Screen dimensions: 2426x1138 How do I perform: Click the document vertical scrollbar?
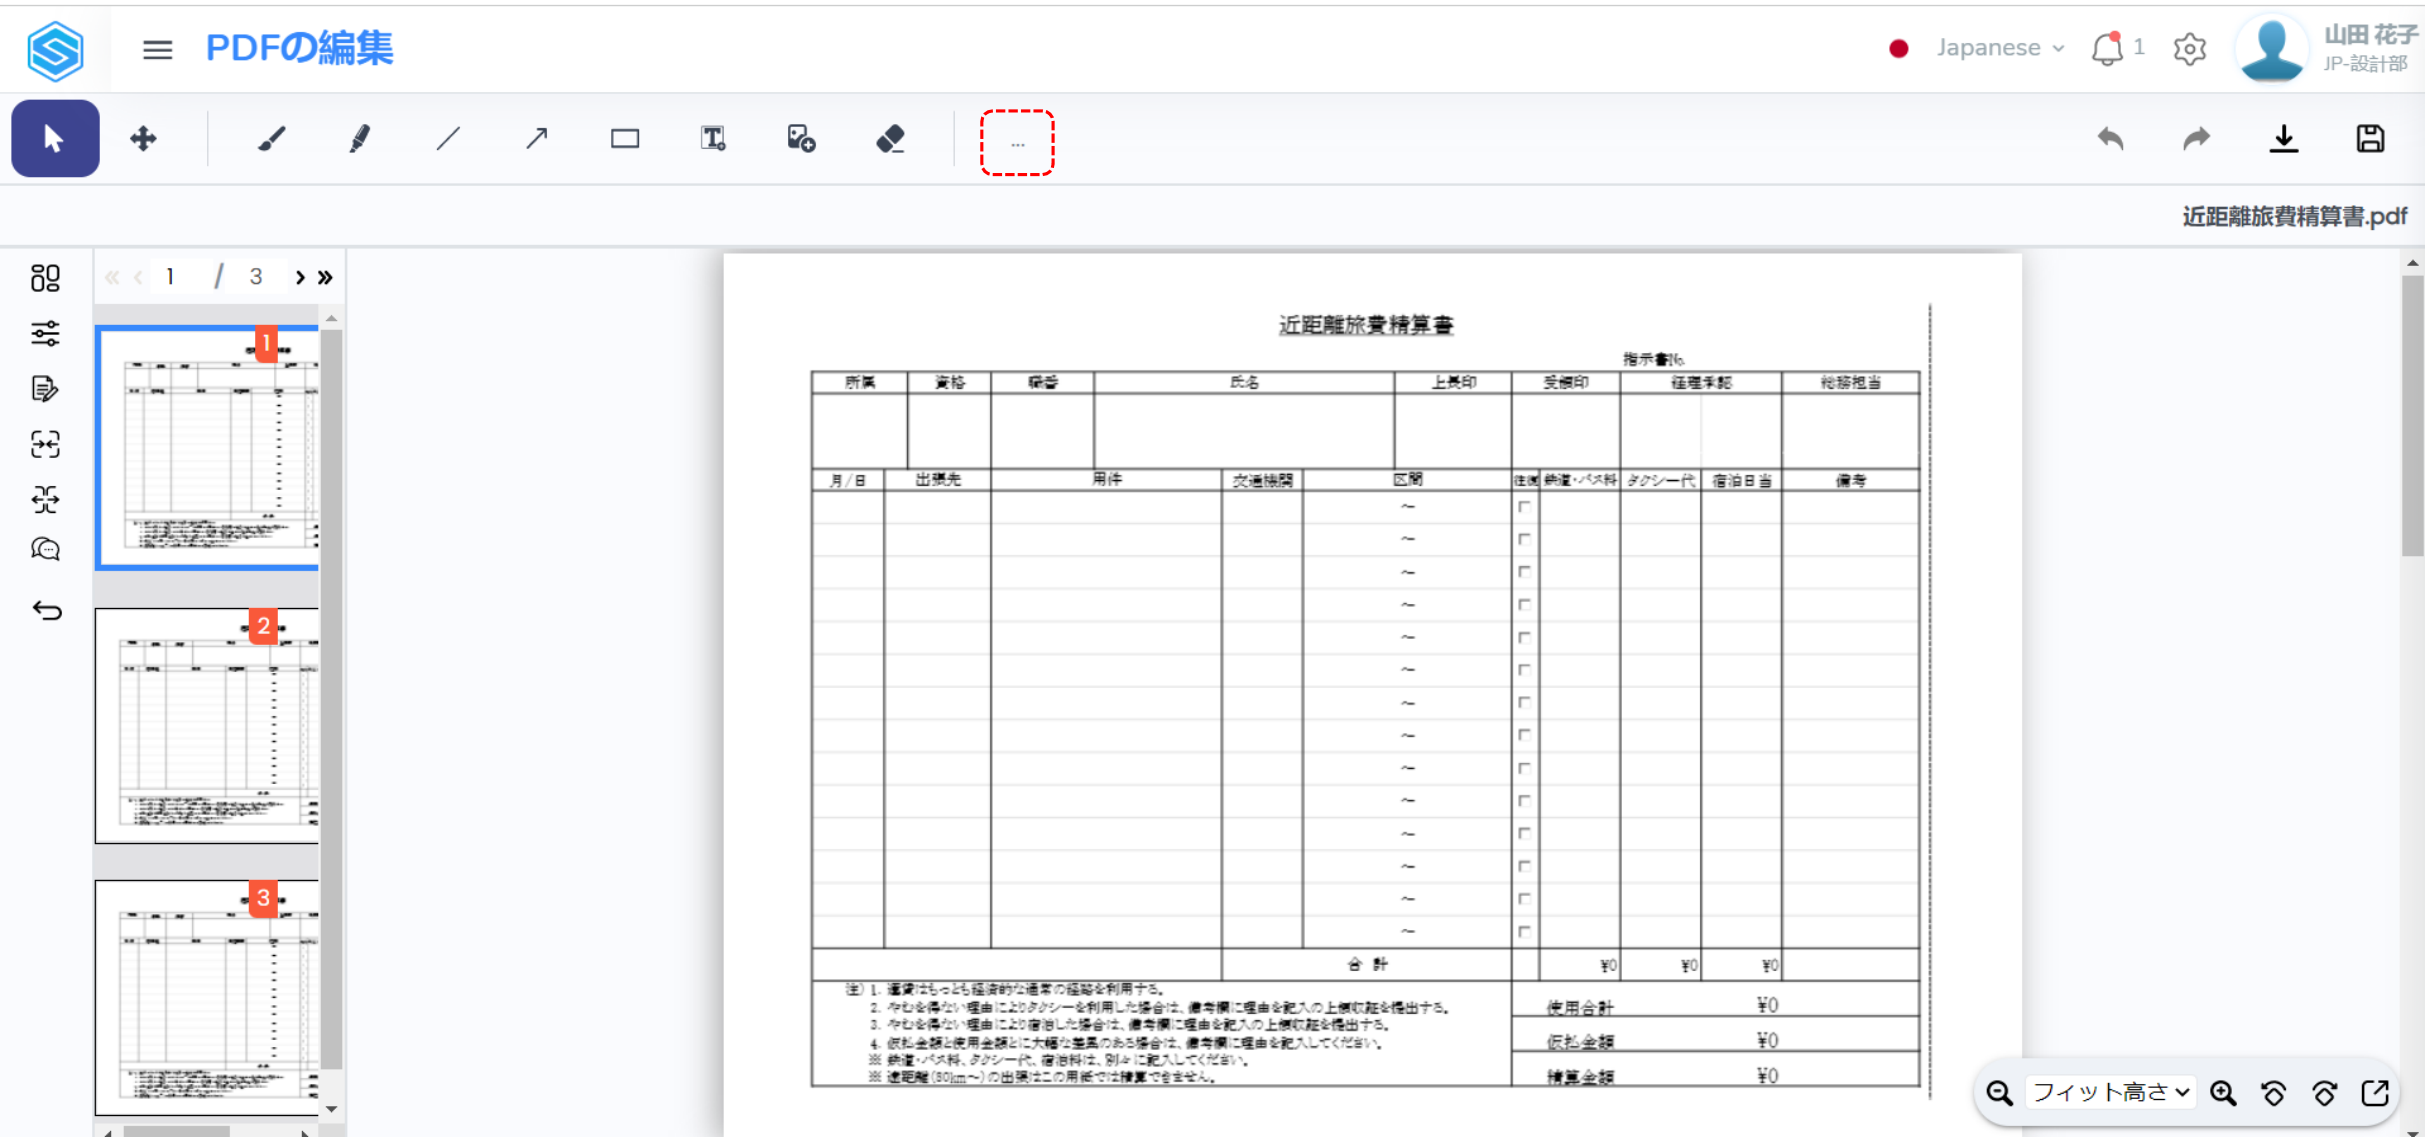pos(2412,415)
